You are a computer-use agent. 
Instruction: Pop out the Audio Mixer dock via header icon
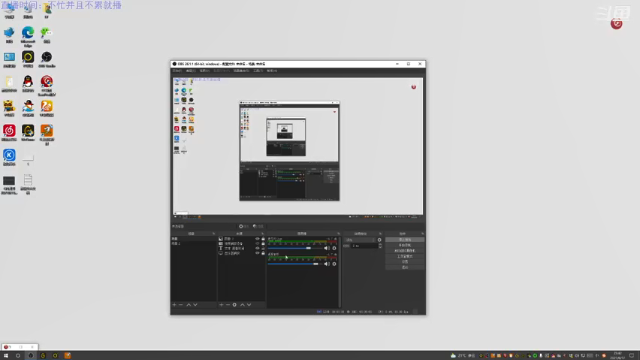(338, 233)
